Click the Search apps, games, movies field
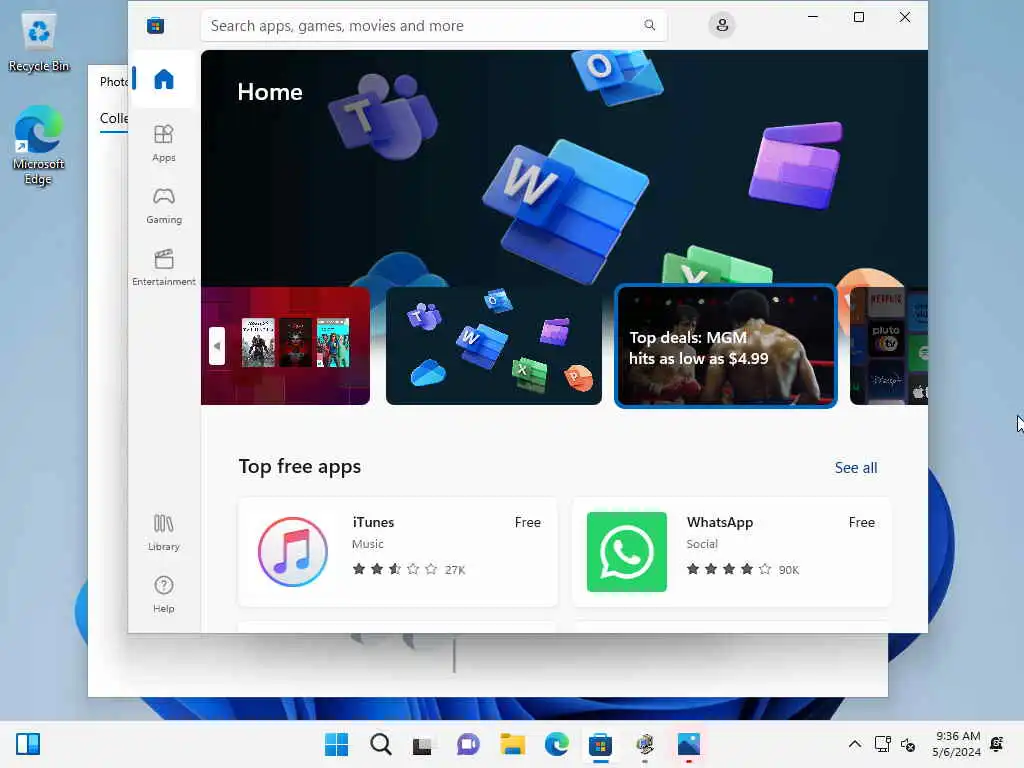The height and width of the screenshot is (768, 1024). pos(434,25)
